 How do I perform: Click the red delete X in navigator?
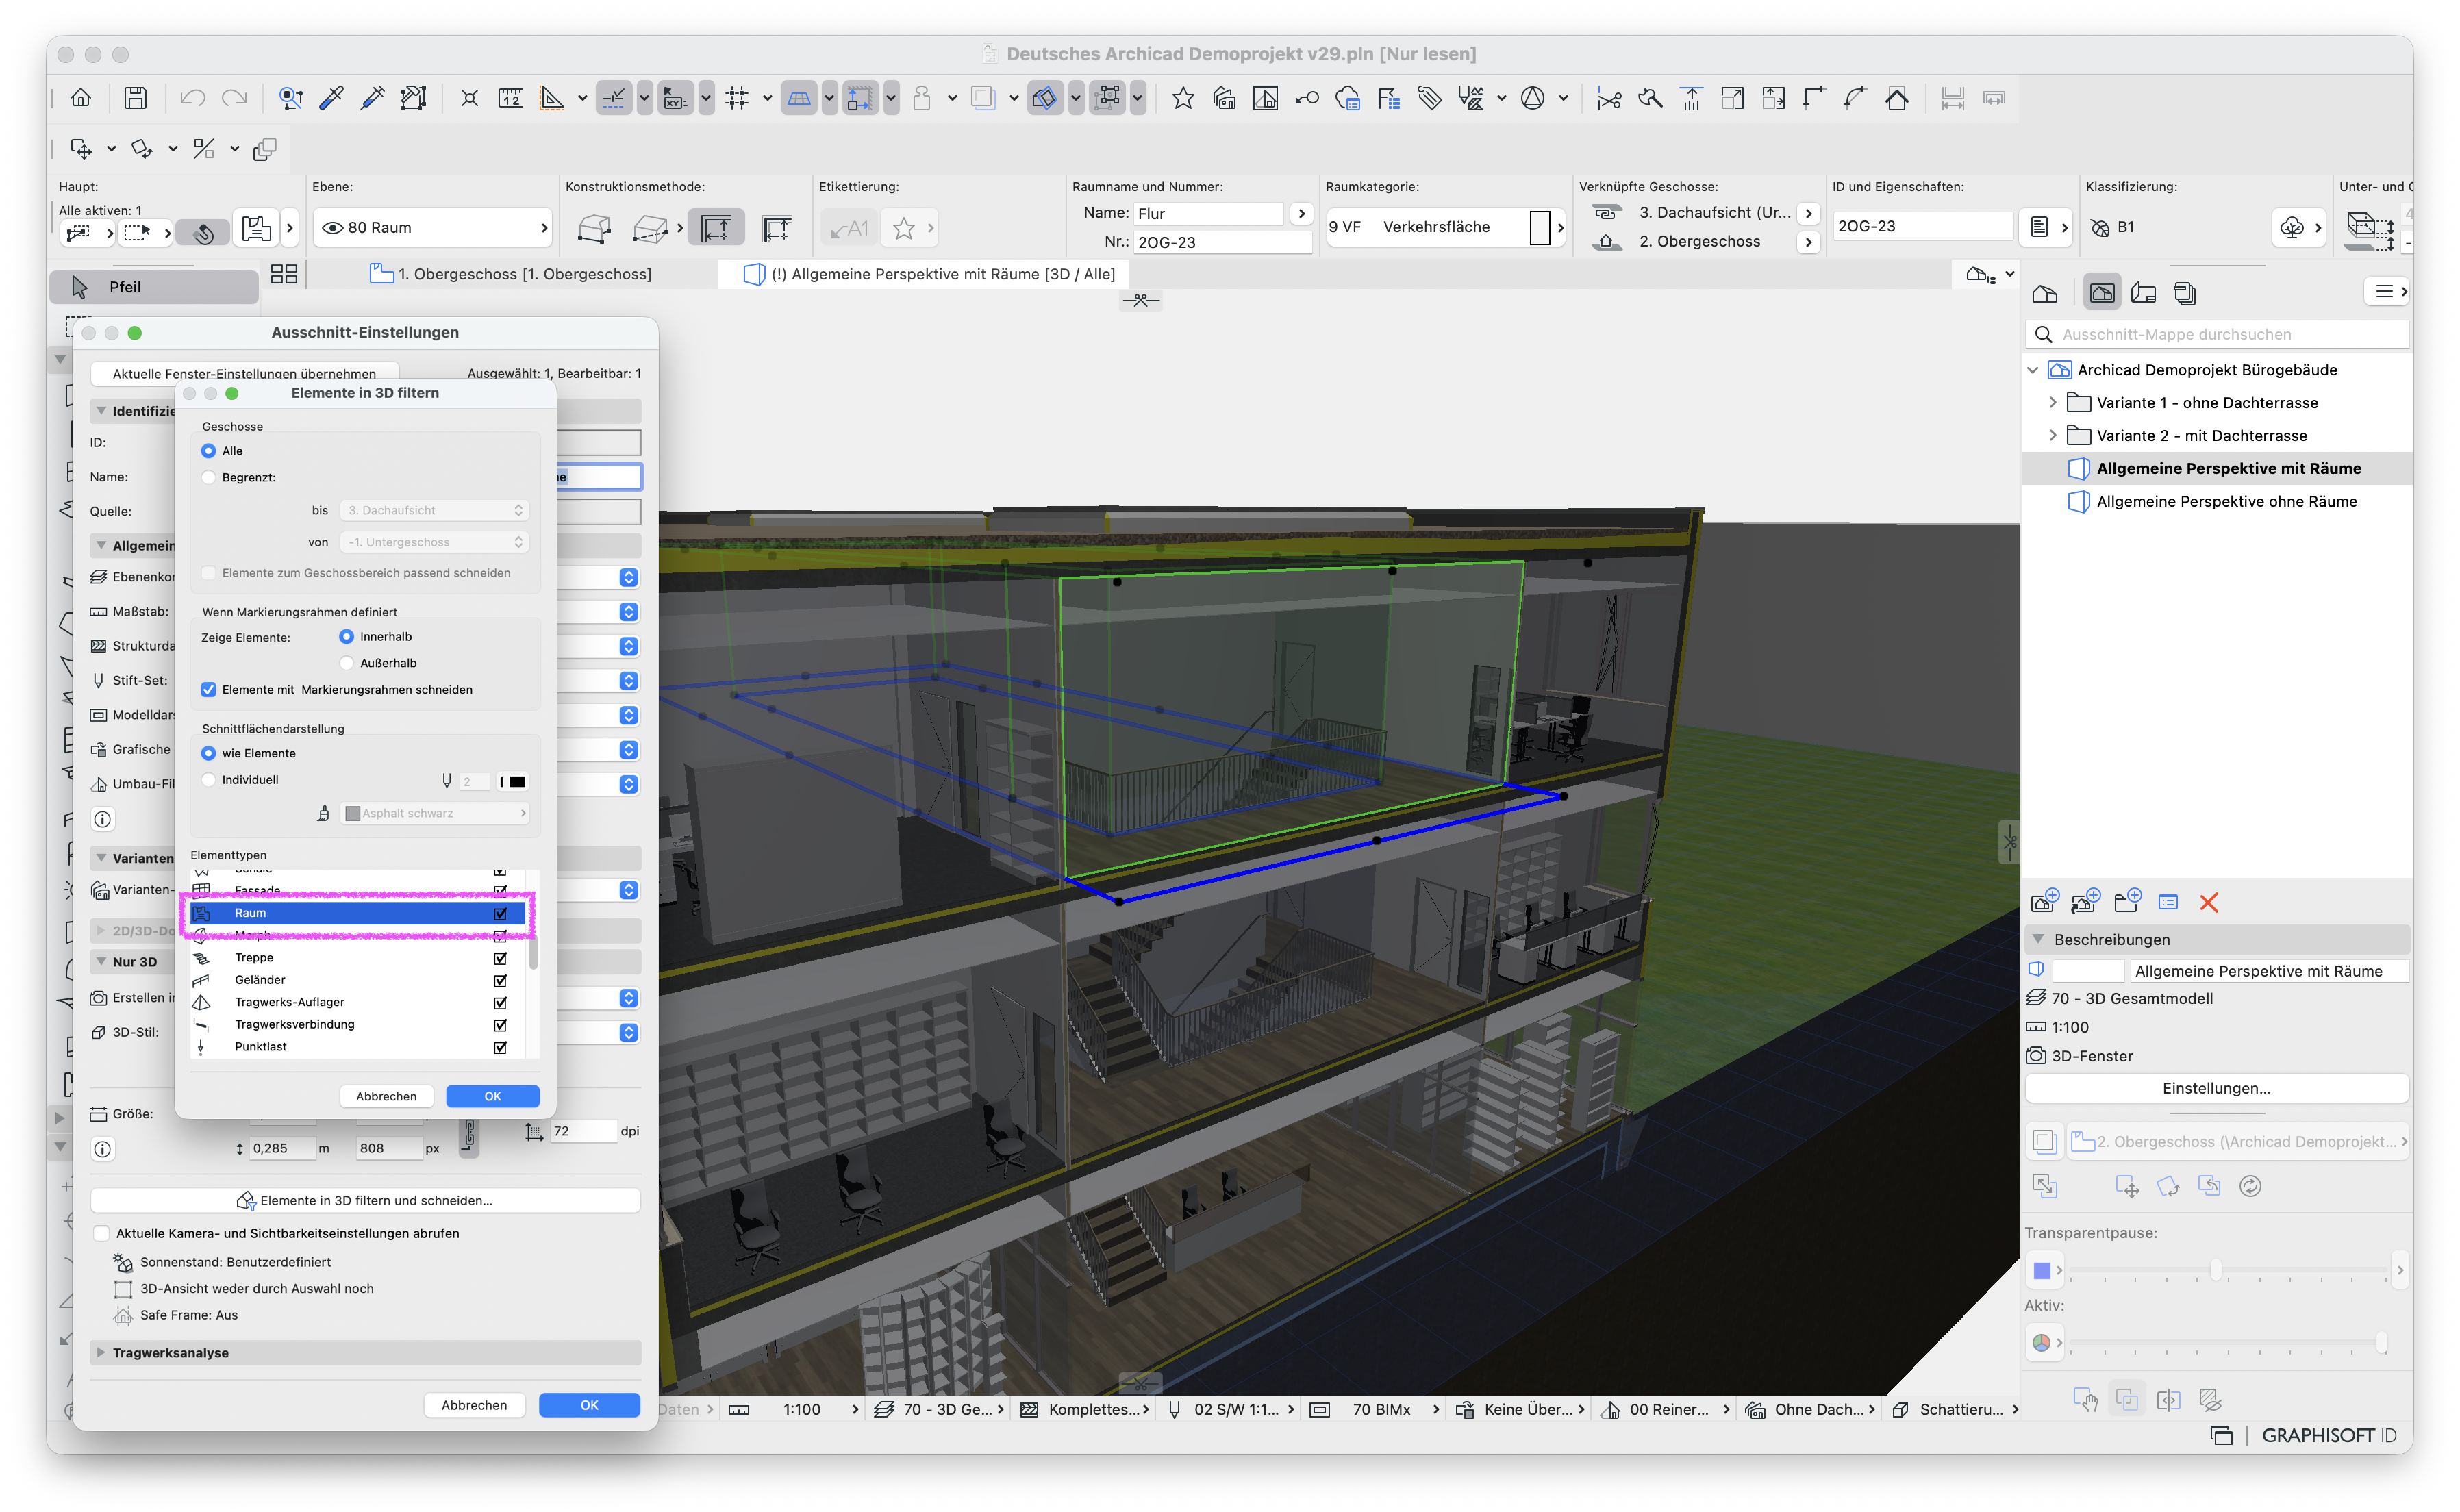click(x=2208, y=902)
